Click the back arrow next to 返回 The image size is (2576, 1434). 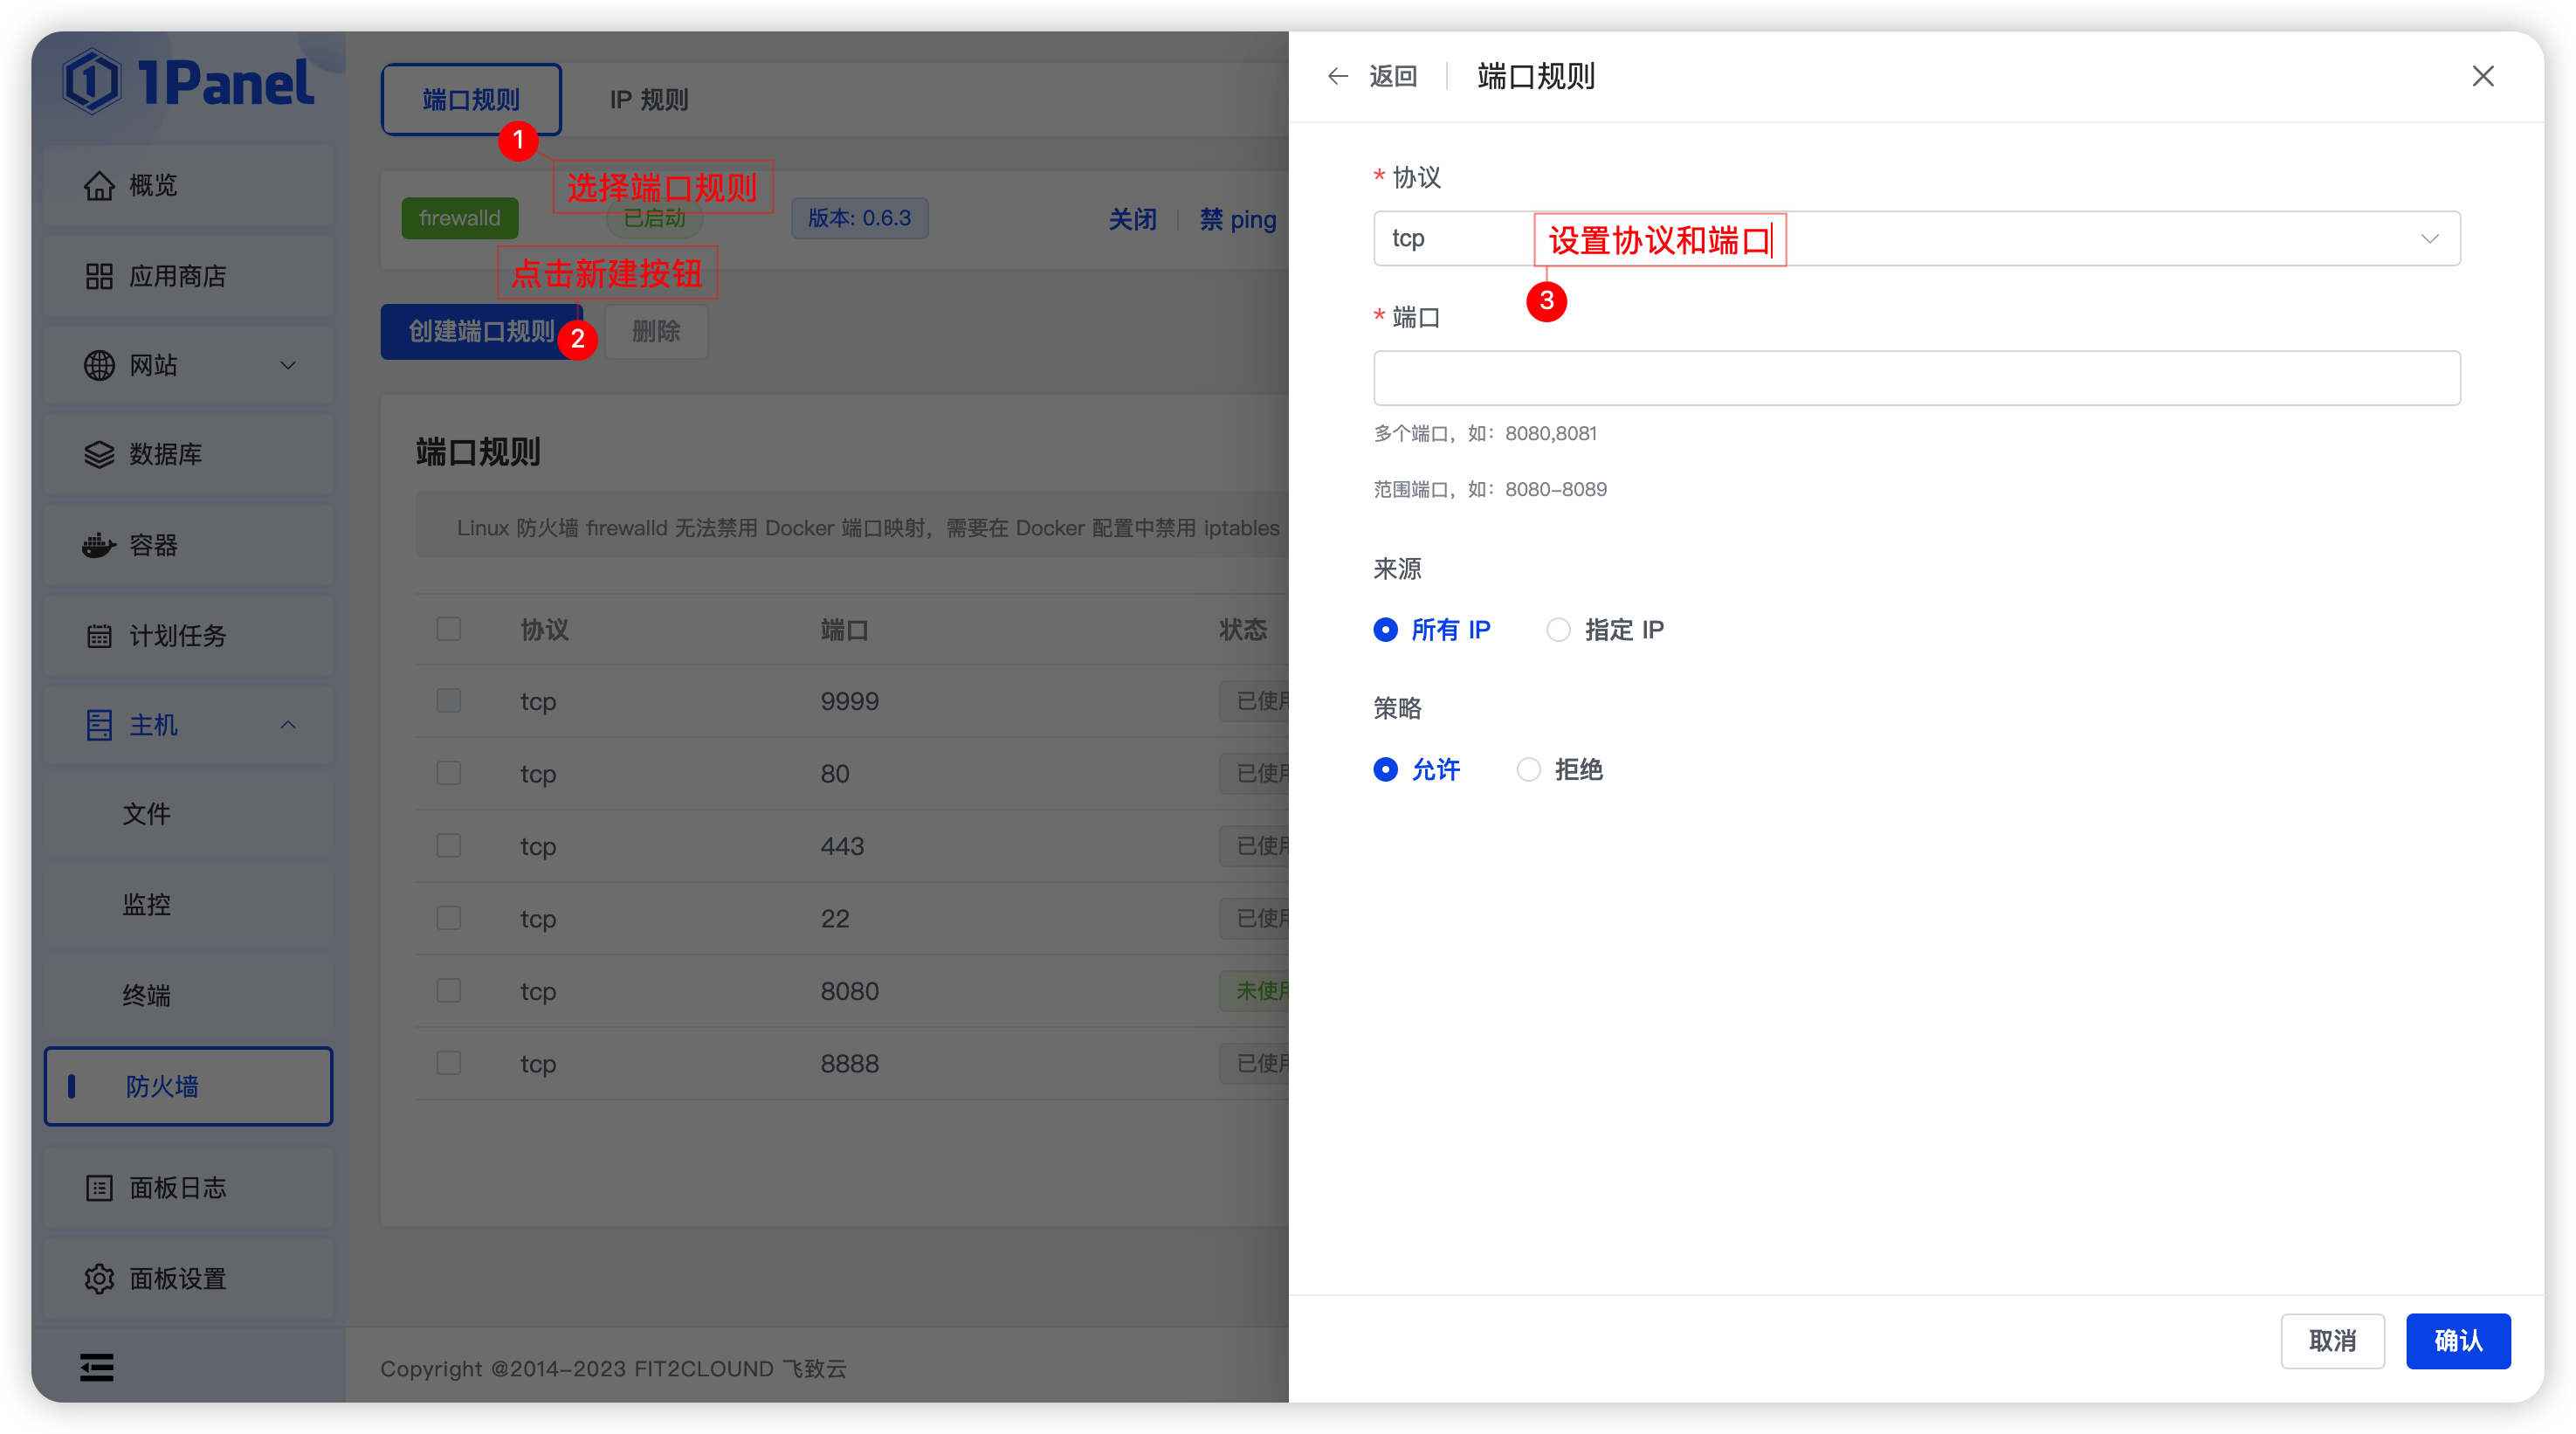click(1337, 77)
